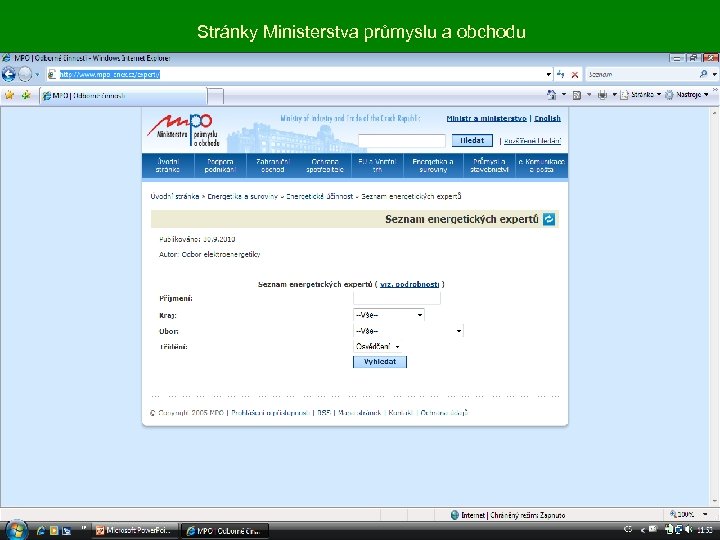Click the vertical scrollbar up arrow
The image size is (720, 540).
click(715, 112)
